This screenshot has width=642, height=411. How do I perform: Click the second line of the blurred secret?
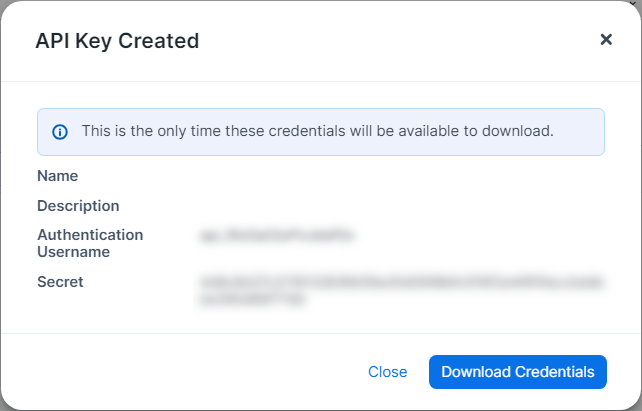pos(252,299)
